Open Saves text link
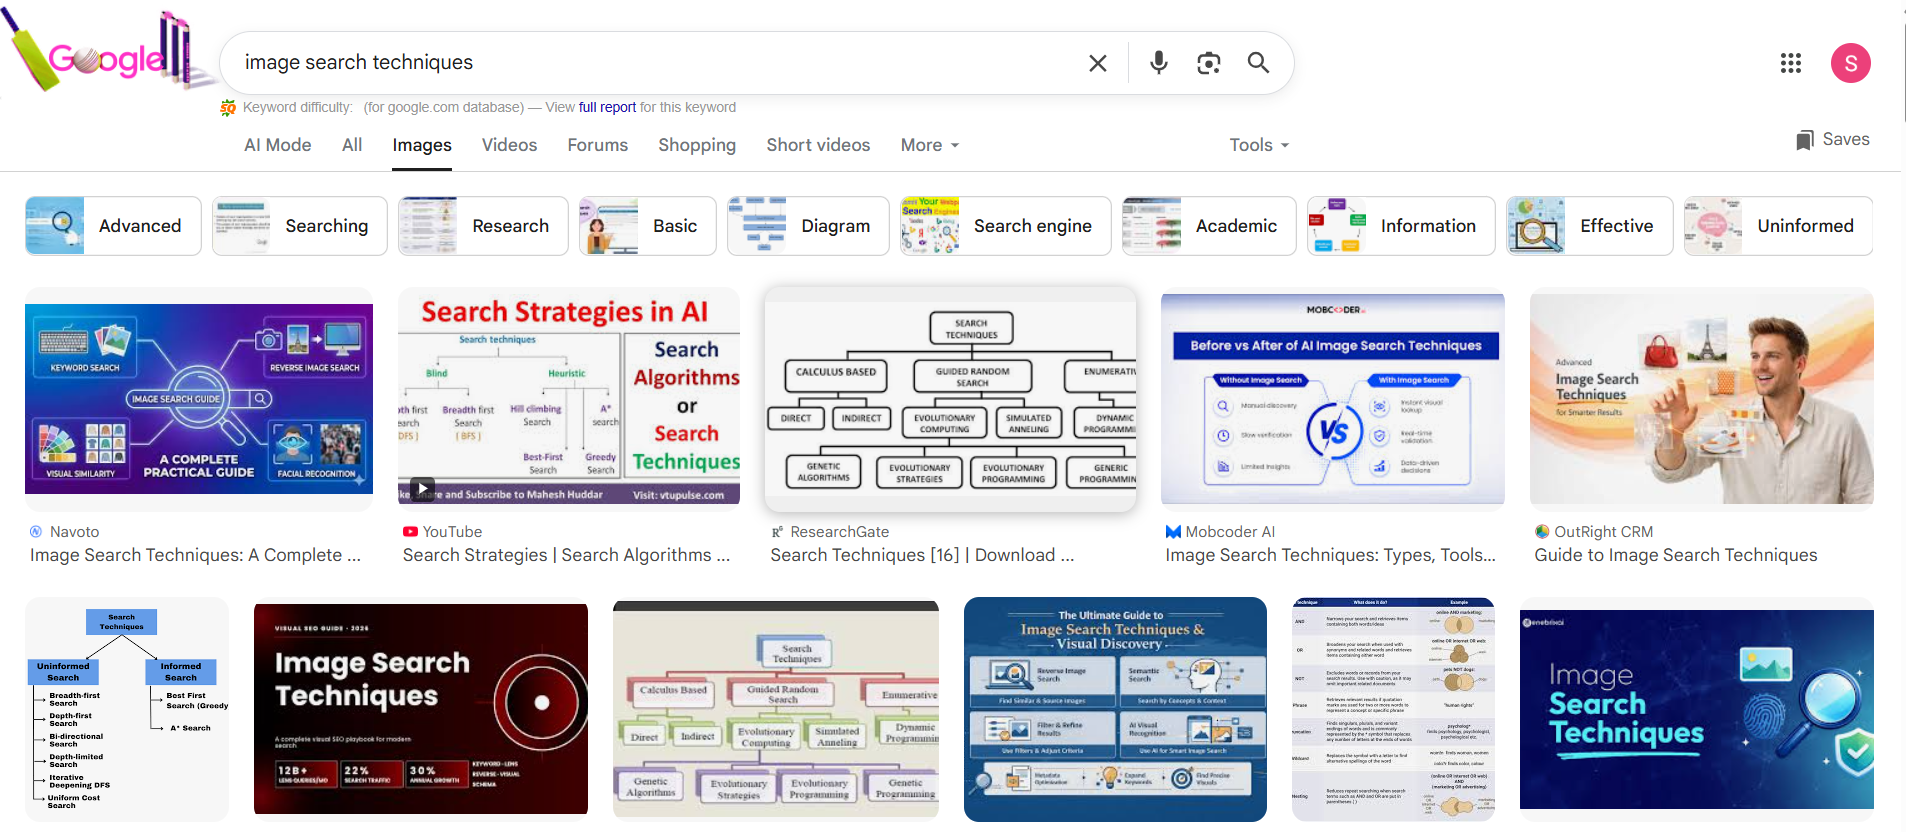The height and width of the screenshot is (832, 1906). pos(1846,140)
